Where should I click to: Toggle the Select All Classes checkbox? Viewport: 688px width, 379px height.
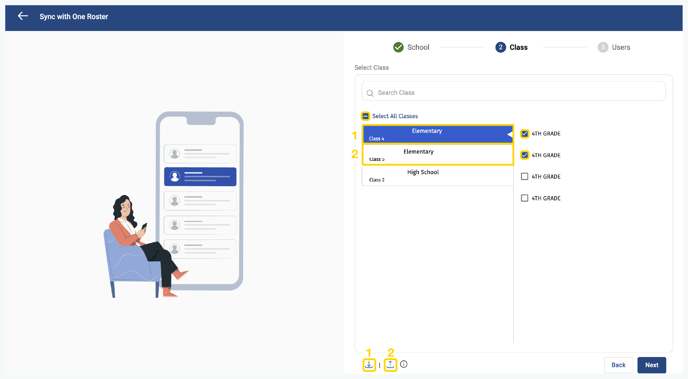[x=366, y=116]
